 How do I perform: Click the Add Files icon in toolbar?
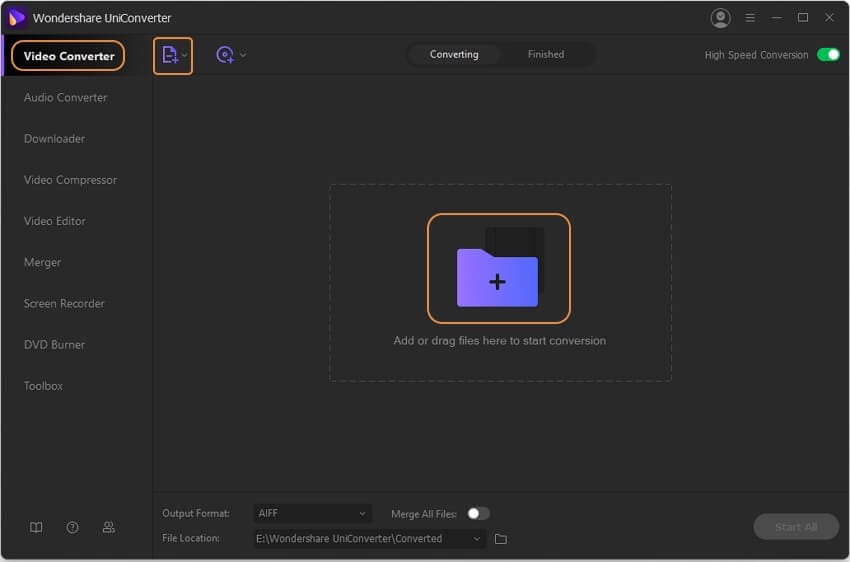(170, 55)
